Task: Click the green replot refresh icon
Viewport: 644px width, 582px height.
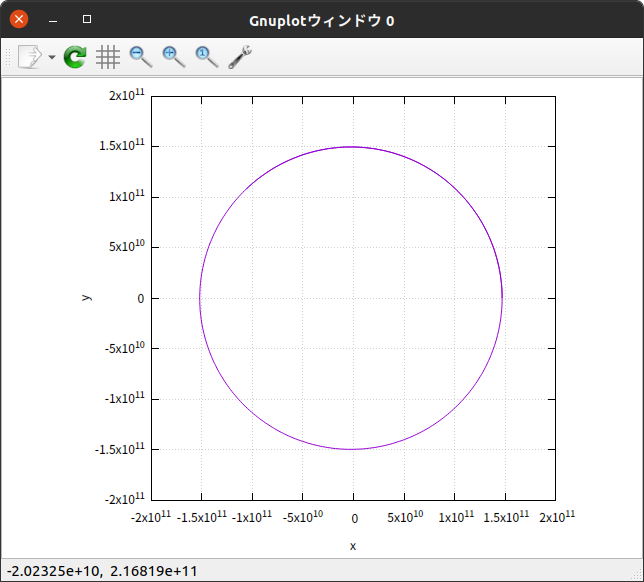Action: click(75, 57)
